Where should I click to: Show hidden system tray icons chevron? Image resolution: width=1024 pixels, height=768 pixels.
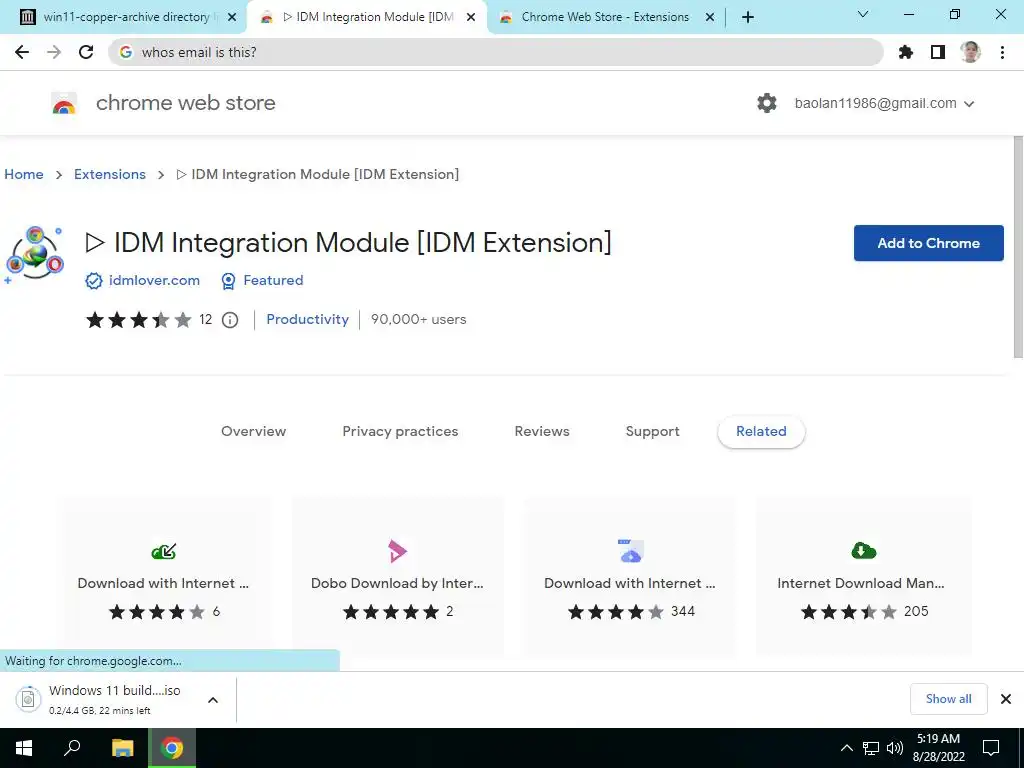point(846,748)
